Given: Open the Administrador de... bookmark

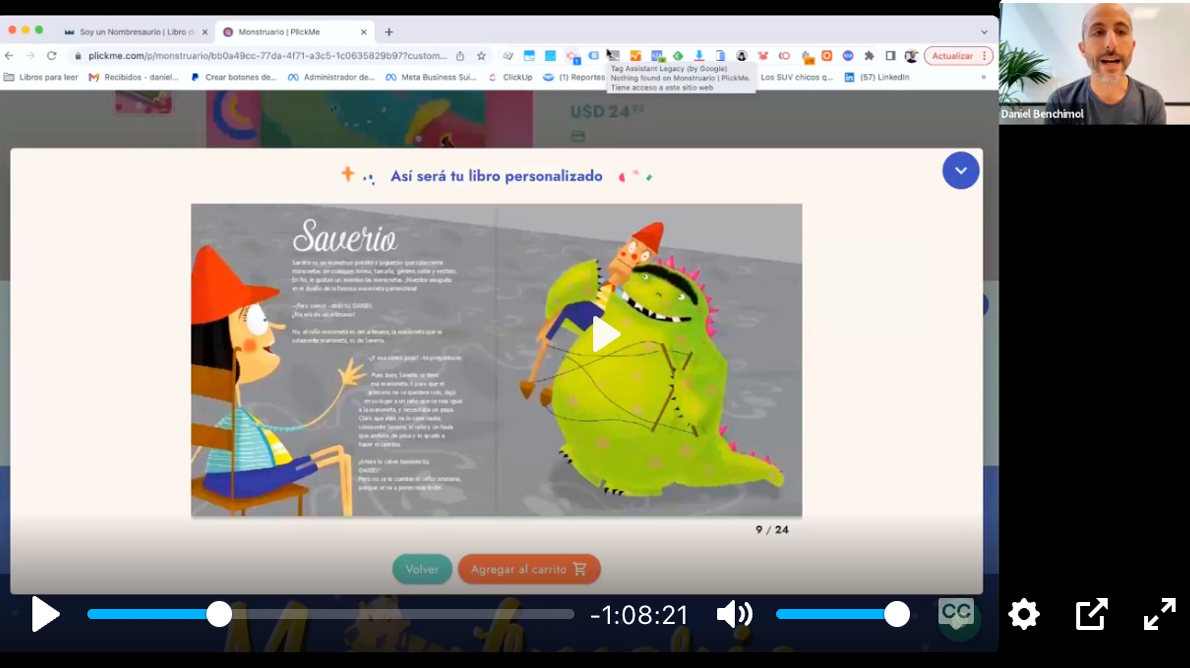Looking at the screenshot, I should pos(331,77).
